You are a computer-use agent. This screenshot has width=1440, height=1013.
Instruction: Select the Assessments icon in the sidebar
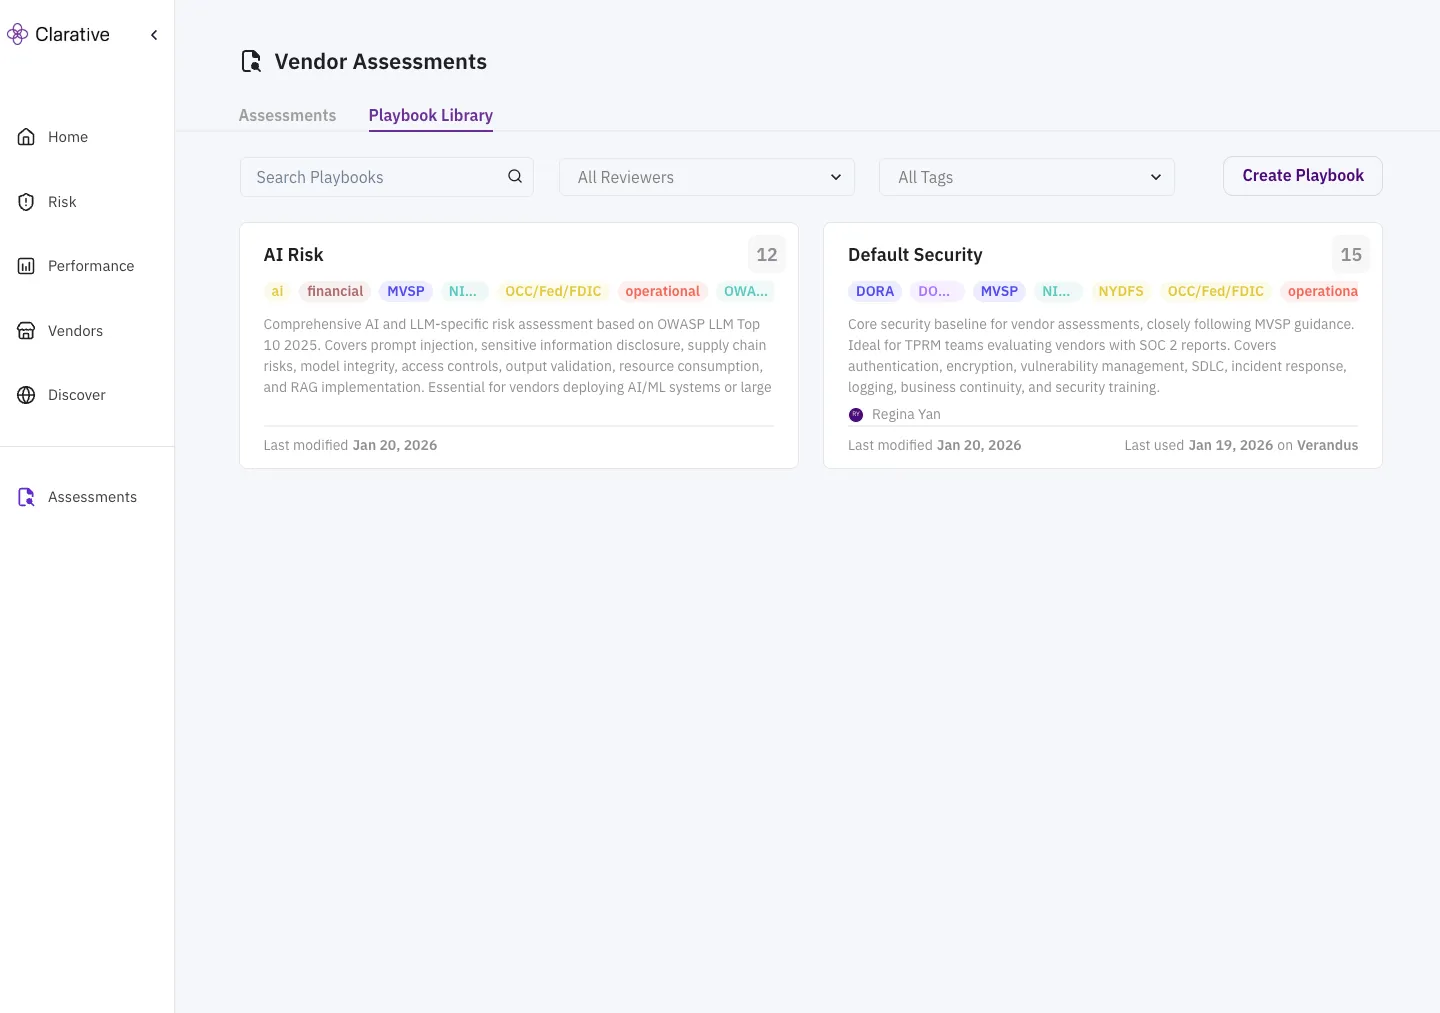[25, 497]
